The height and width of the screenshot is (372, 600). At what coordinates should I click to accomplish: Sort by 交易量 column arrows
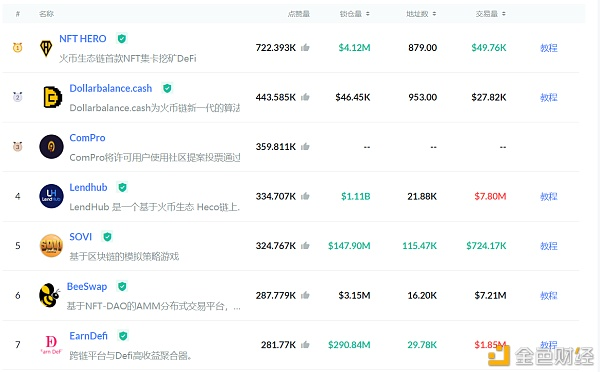click(504, 14)
